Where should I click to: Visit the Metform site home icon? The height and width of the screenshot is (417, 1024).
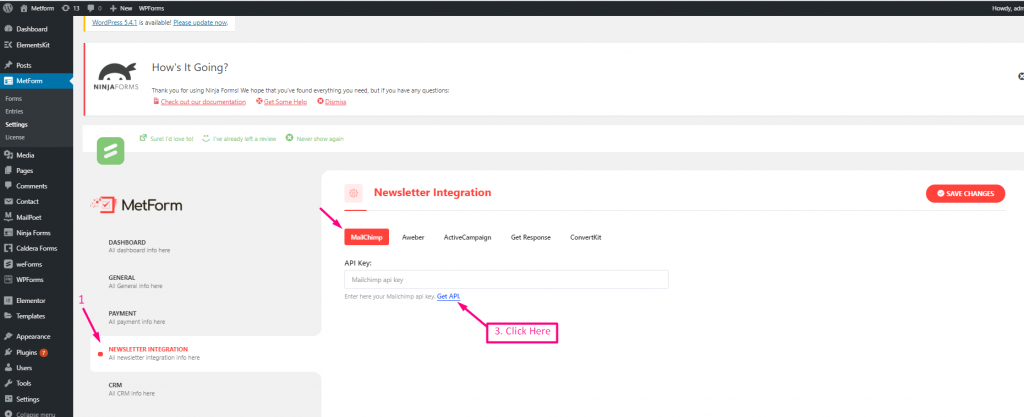(24, 8)
